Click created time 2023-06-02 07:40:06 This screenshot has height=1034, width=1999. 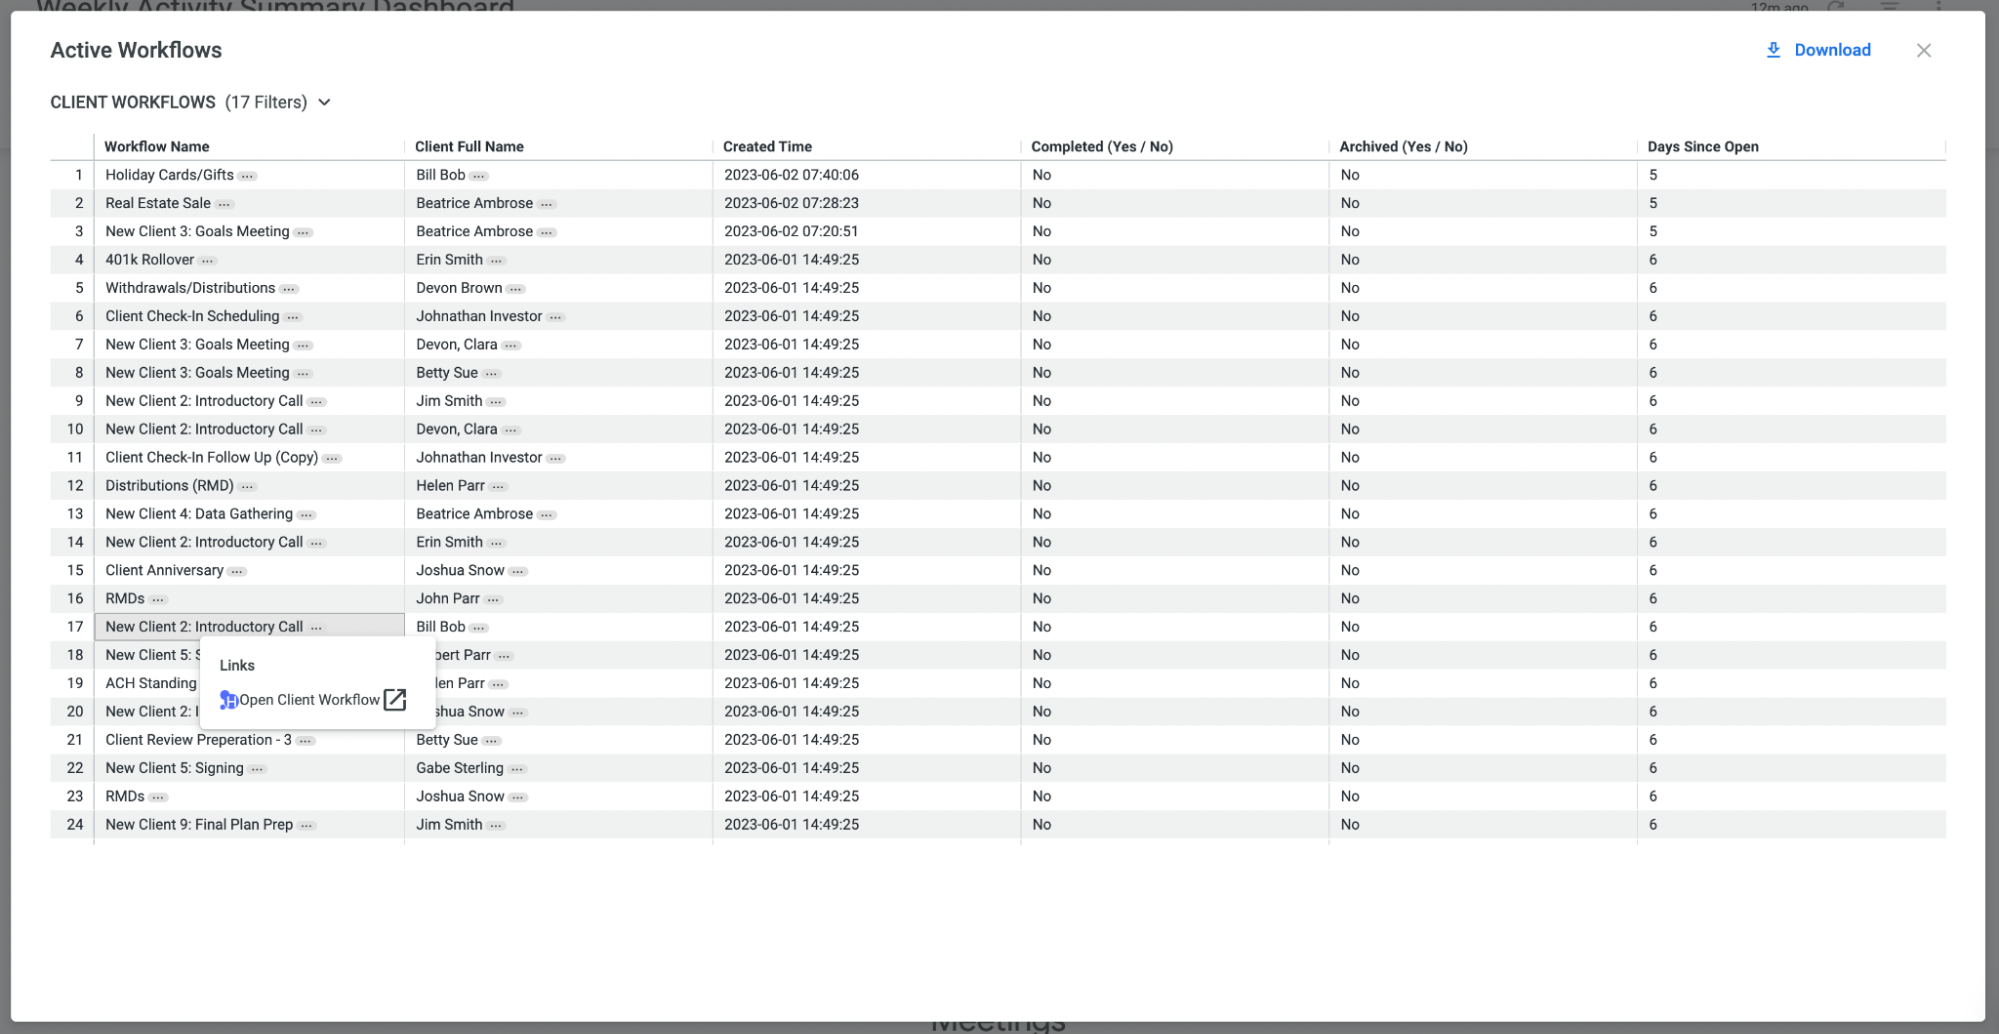click(791, 175)
